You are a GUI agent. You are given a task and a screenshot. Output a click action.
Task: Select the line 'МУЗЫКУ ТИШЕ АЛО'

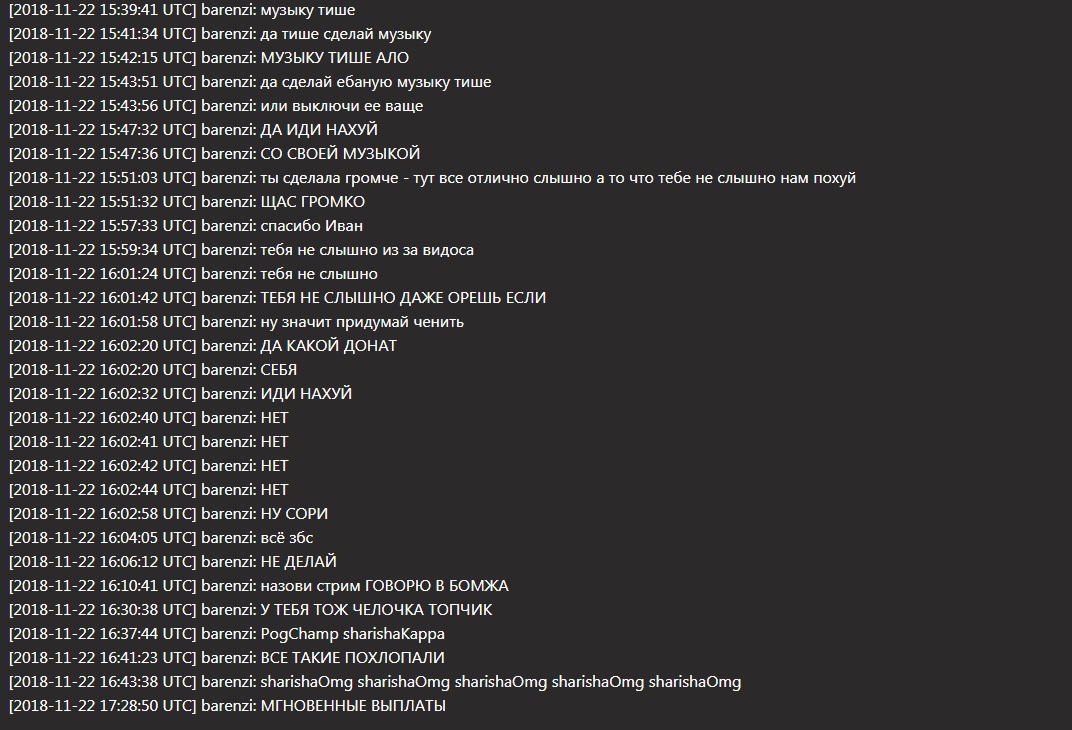335,58
